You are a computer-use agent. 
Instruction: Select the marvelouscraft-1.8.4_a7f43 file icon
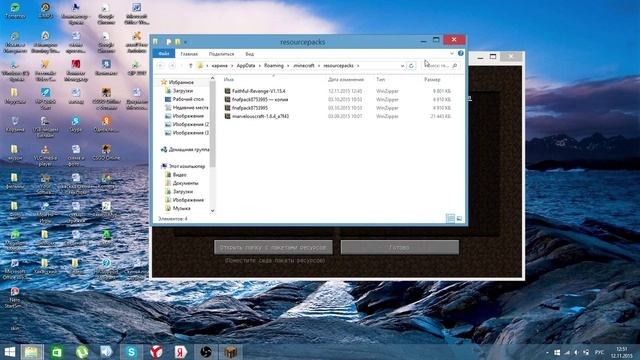[227, 116]
